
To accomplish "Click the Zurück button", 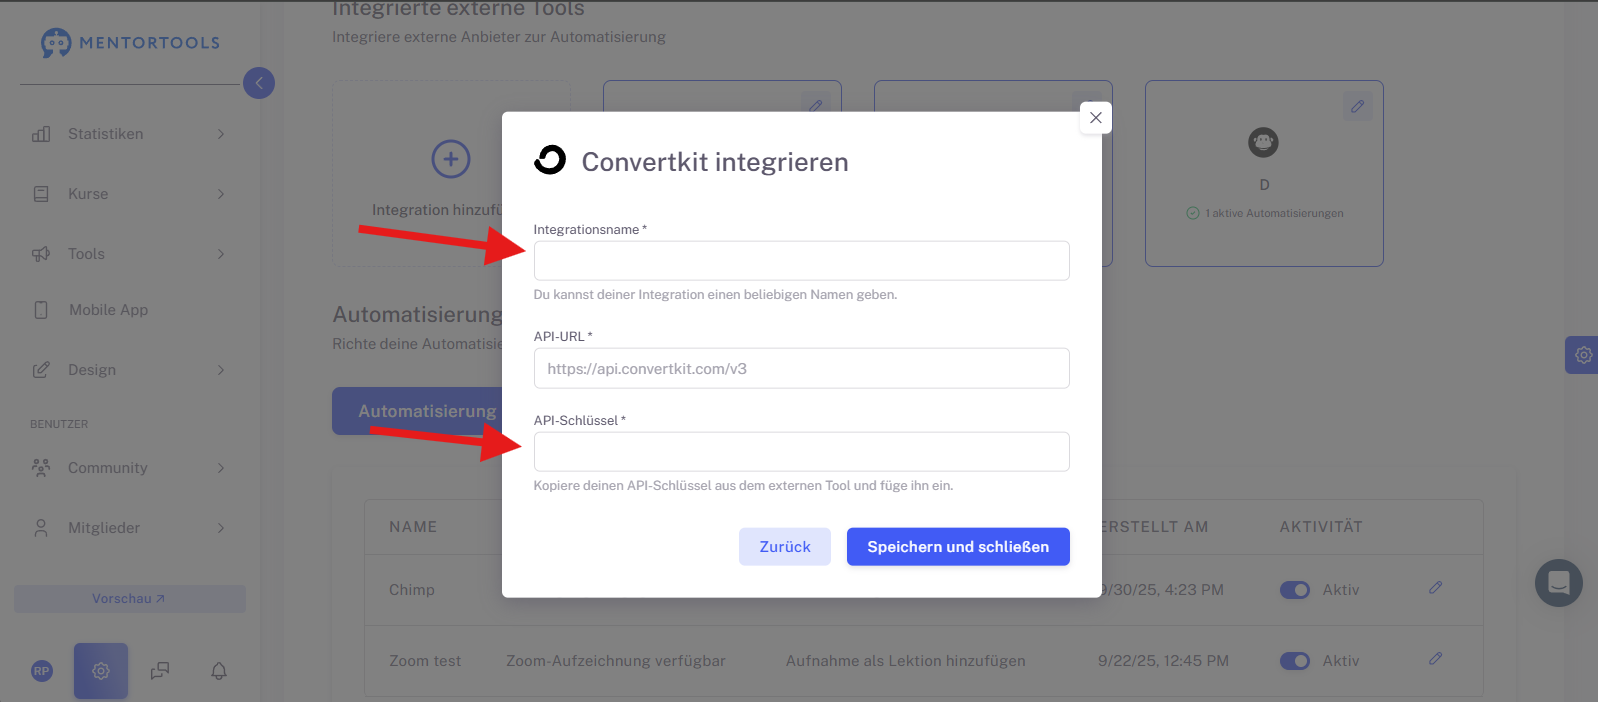I will click(785, 547).
